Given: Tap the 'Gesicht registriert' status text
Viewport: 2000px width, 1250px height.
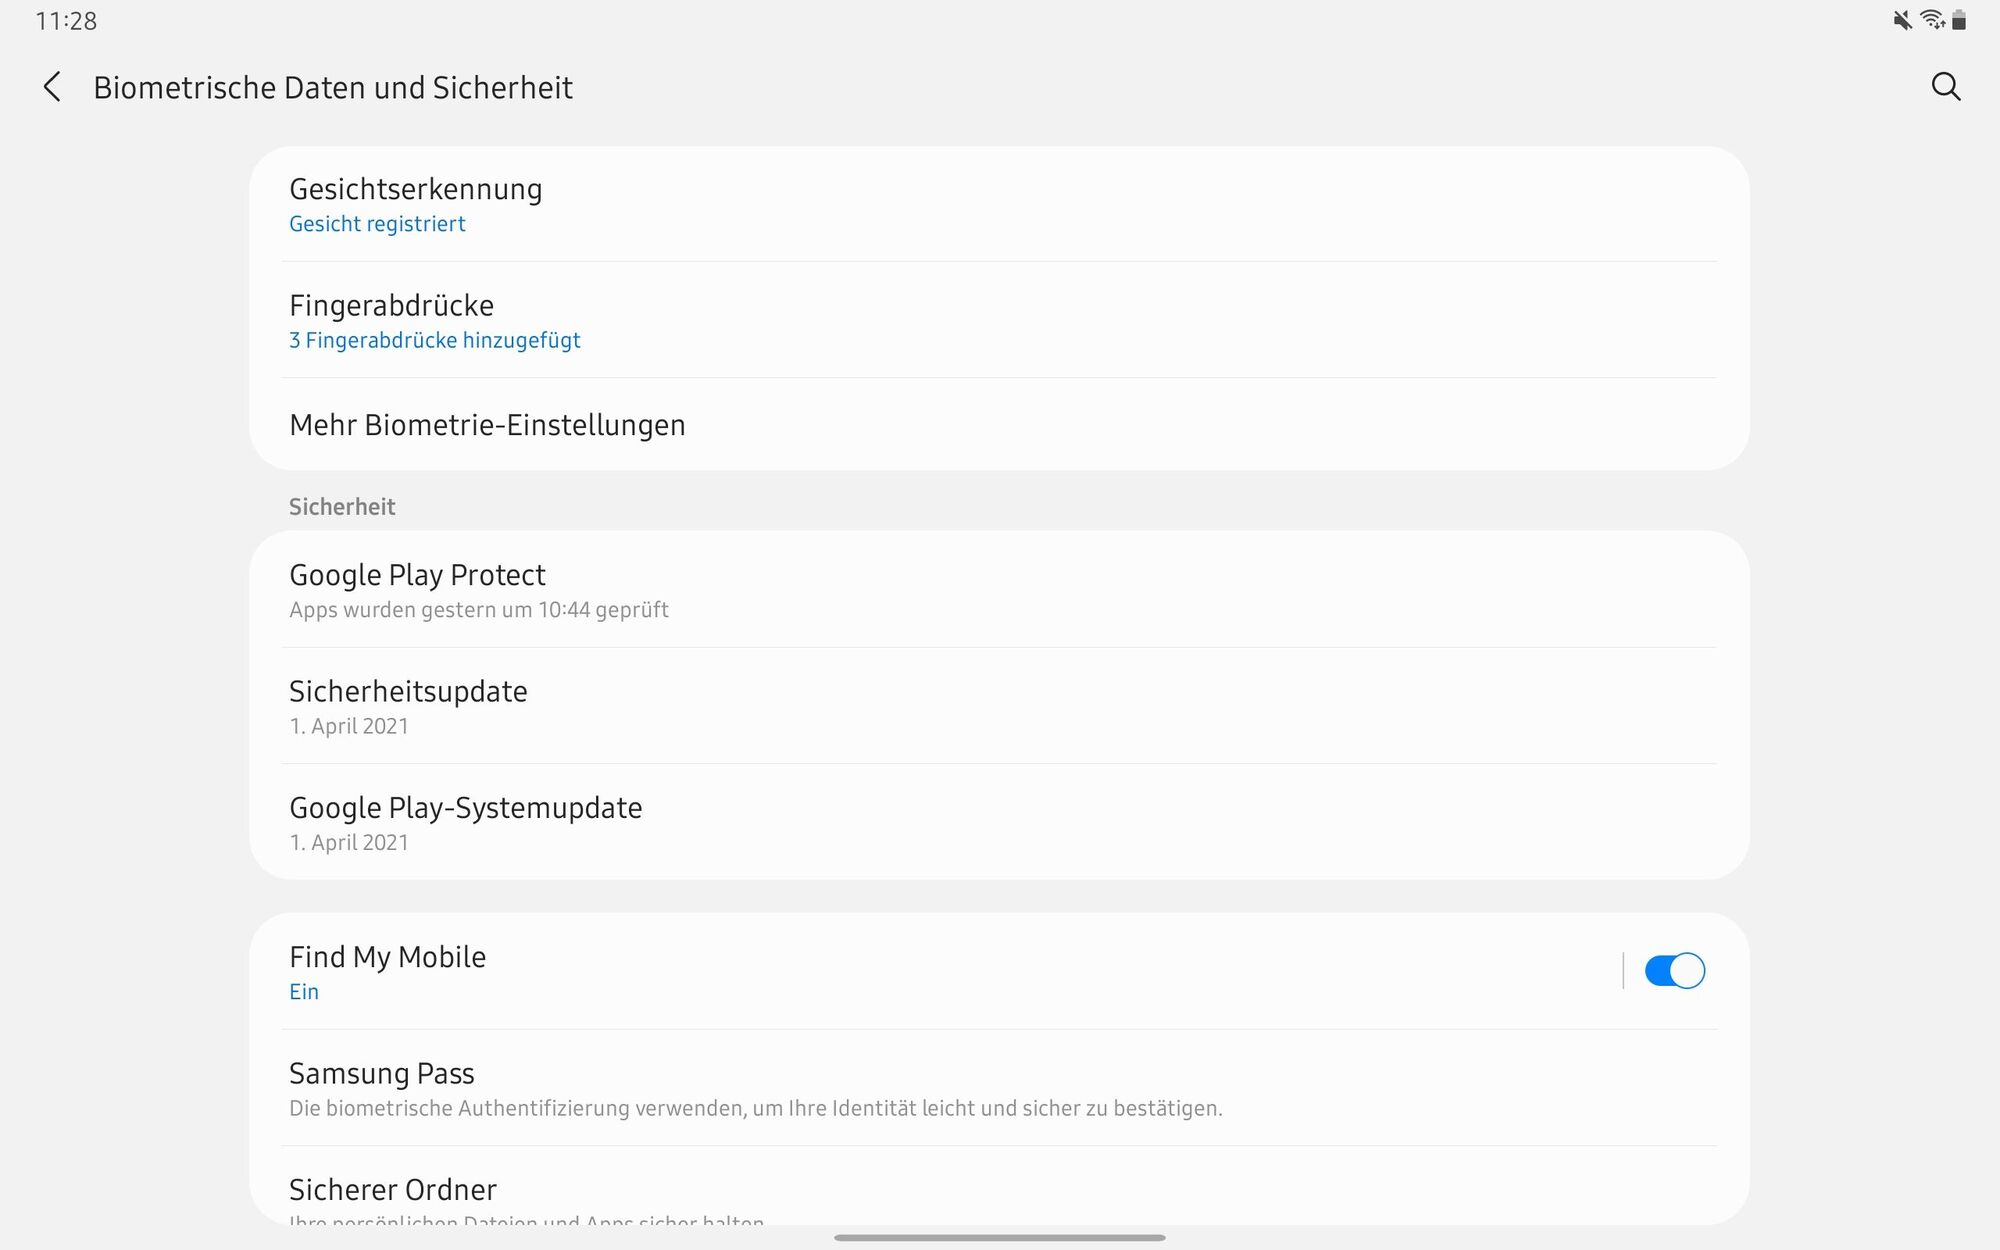Looking at the screenshot, I should tap(377, 224).
